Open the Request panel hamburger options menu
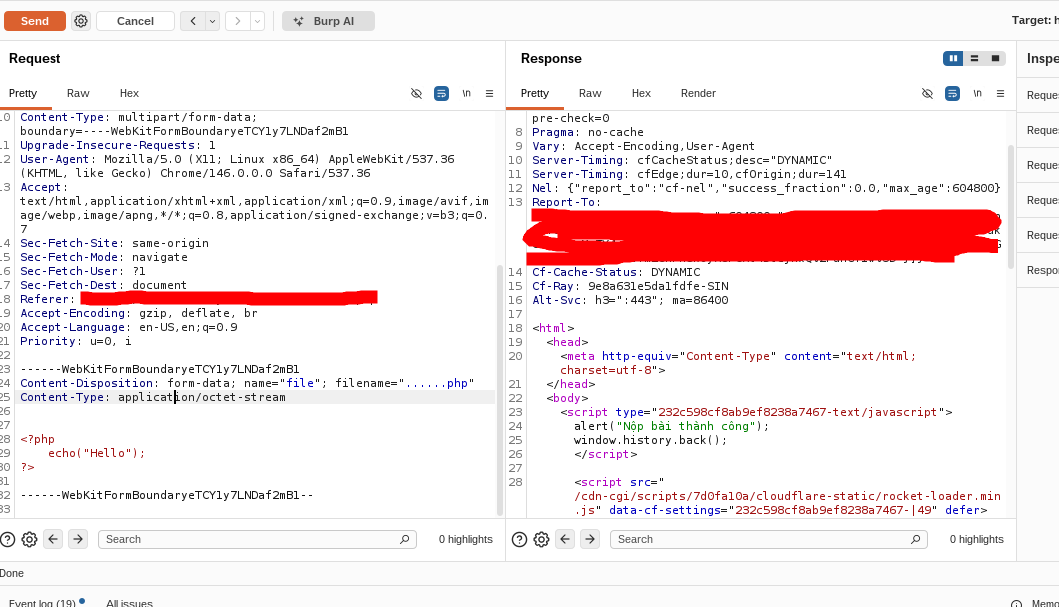1059x607 pixels. point(489,93)
